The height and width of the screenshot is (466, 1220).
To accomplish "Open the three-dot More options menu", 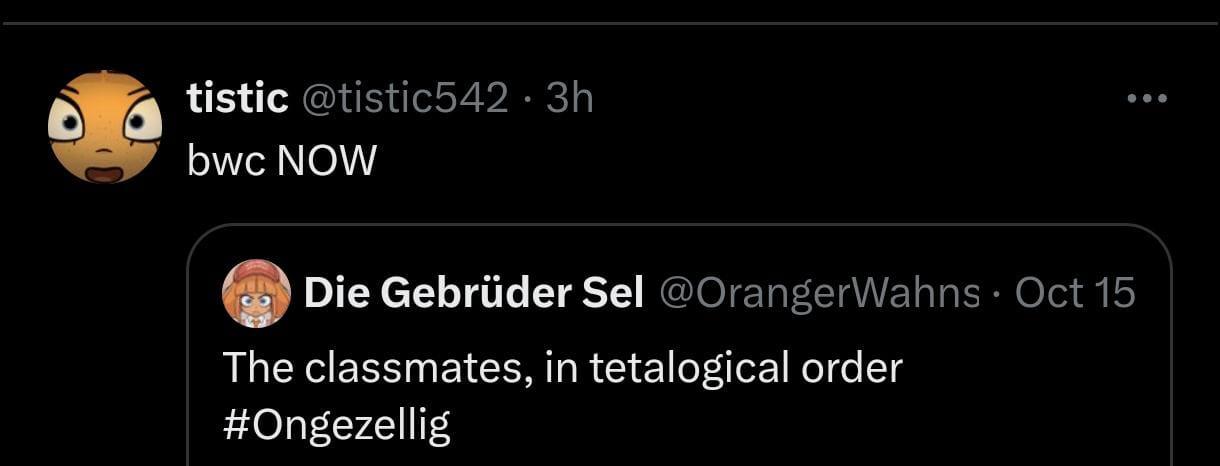I will coord(1147,99).
